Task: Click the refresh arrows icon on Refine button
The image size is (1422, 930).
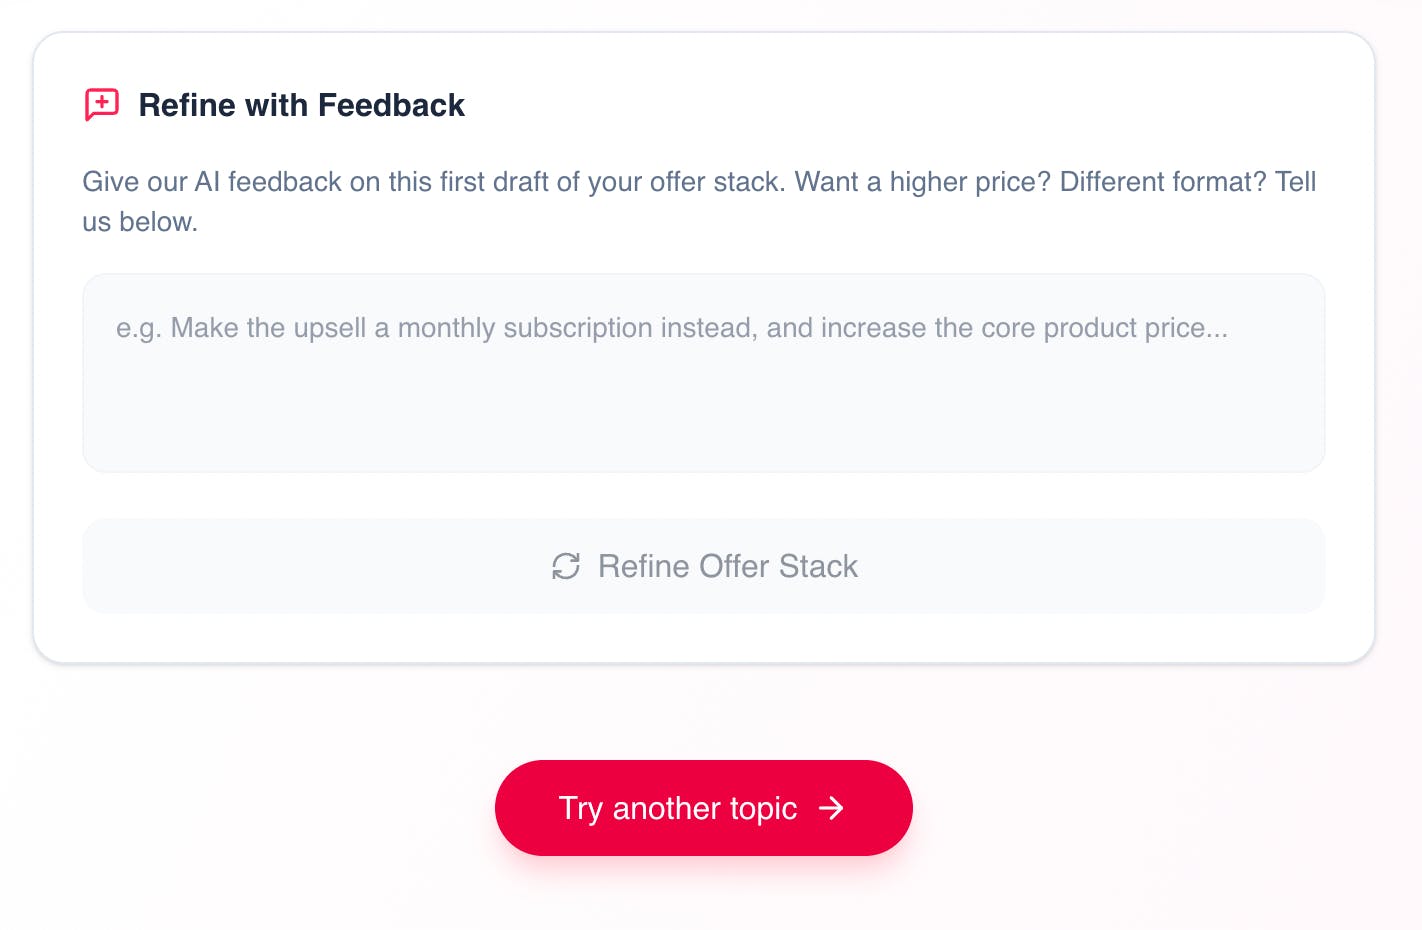Action: pyautogui.click(x=566, y=566)
